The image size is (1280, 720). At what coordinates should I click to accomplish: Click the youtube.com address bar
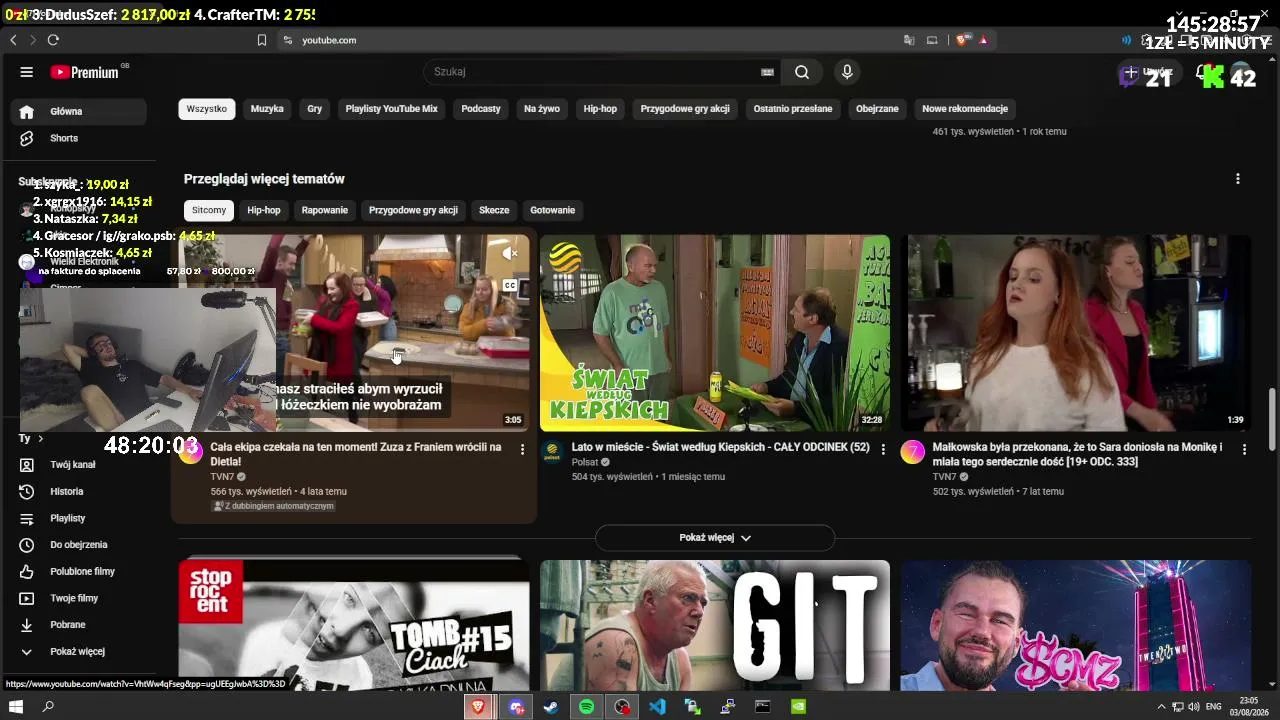tap(585, 40)
